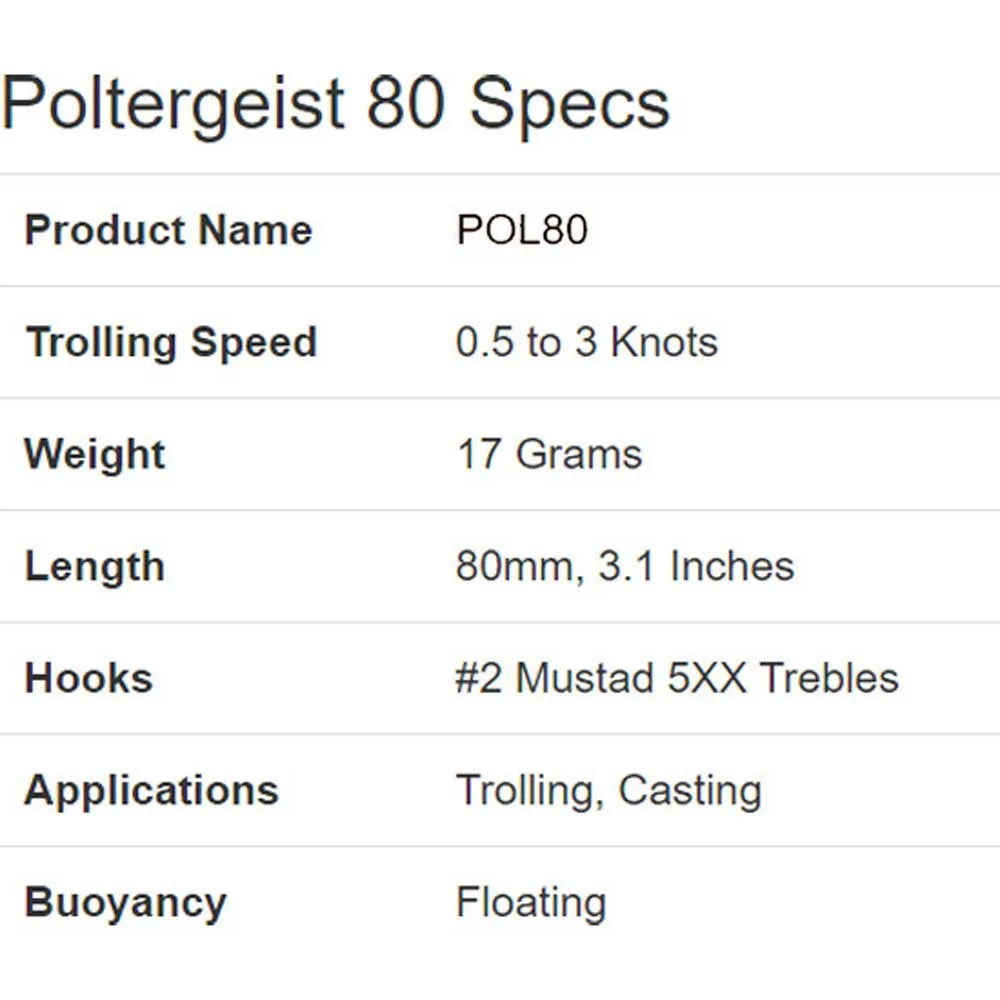1000x1000 pixels.
Task: Click the 0.5 to 3 Knots value
Action: 587,342
